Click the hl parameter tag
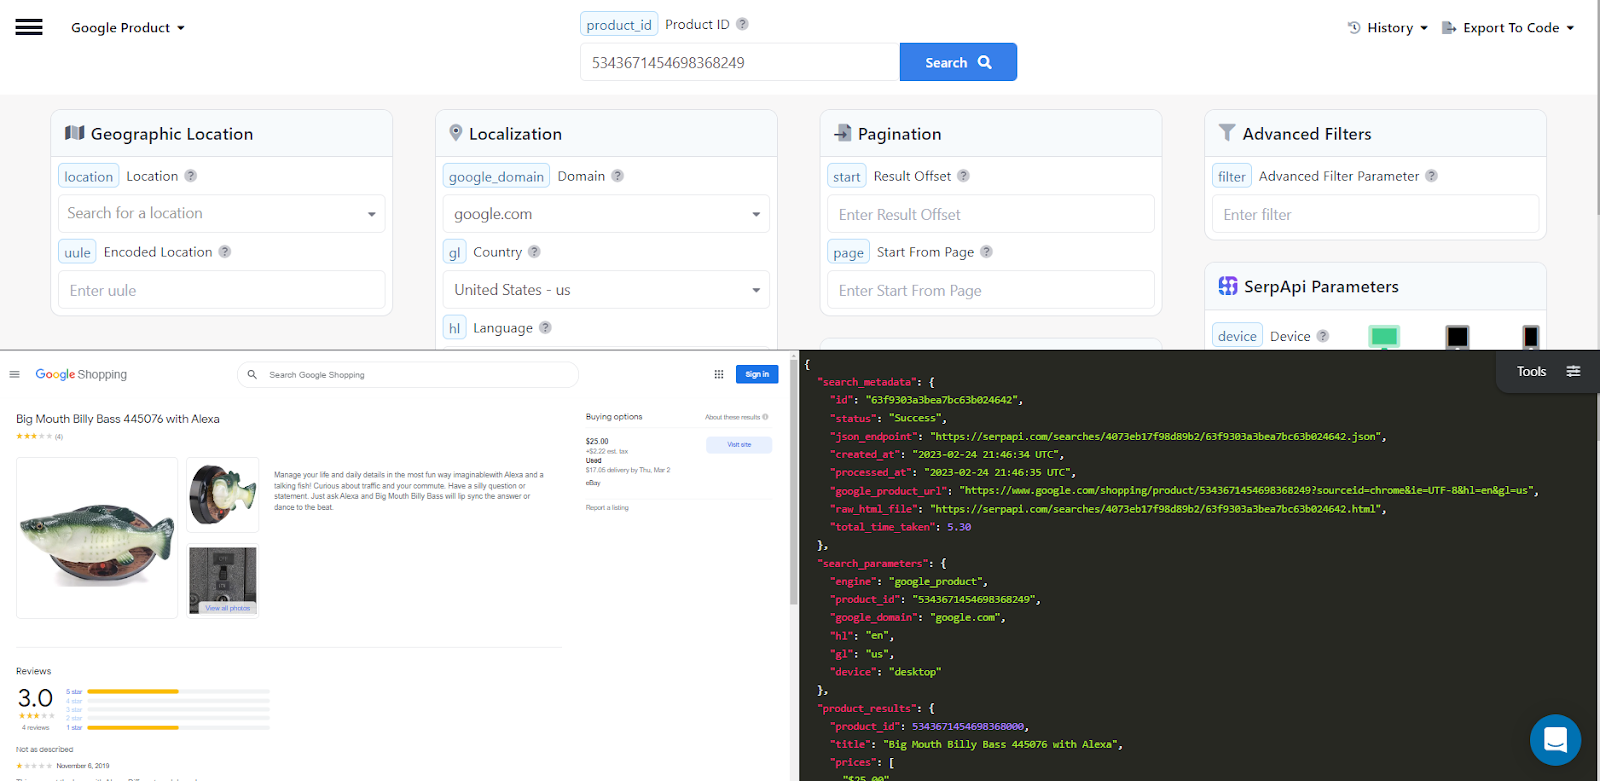The height and width of the screenshot is (781, 1600). point(454,329)
